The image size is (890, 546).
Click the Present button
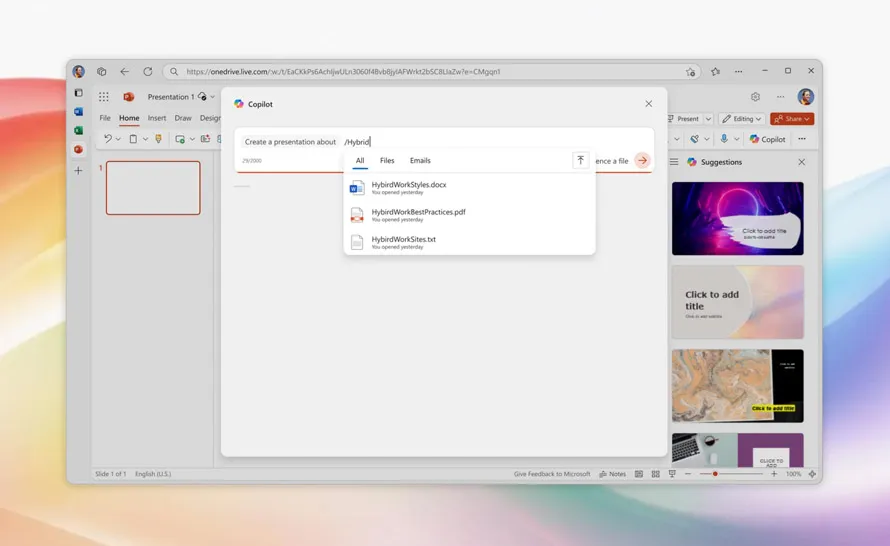[683, 119]
